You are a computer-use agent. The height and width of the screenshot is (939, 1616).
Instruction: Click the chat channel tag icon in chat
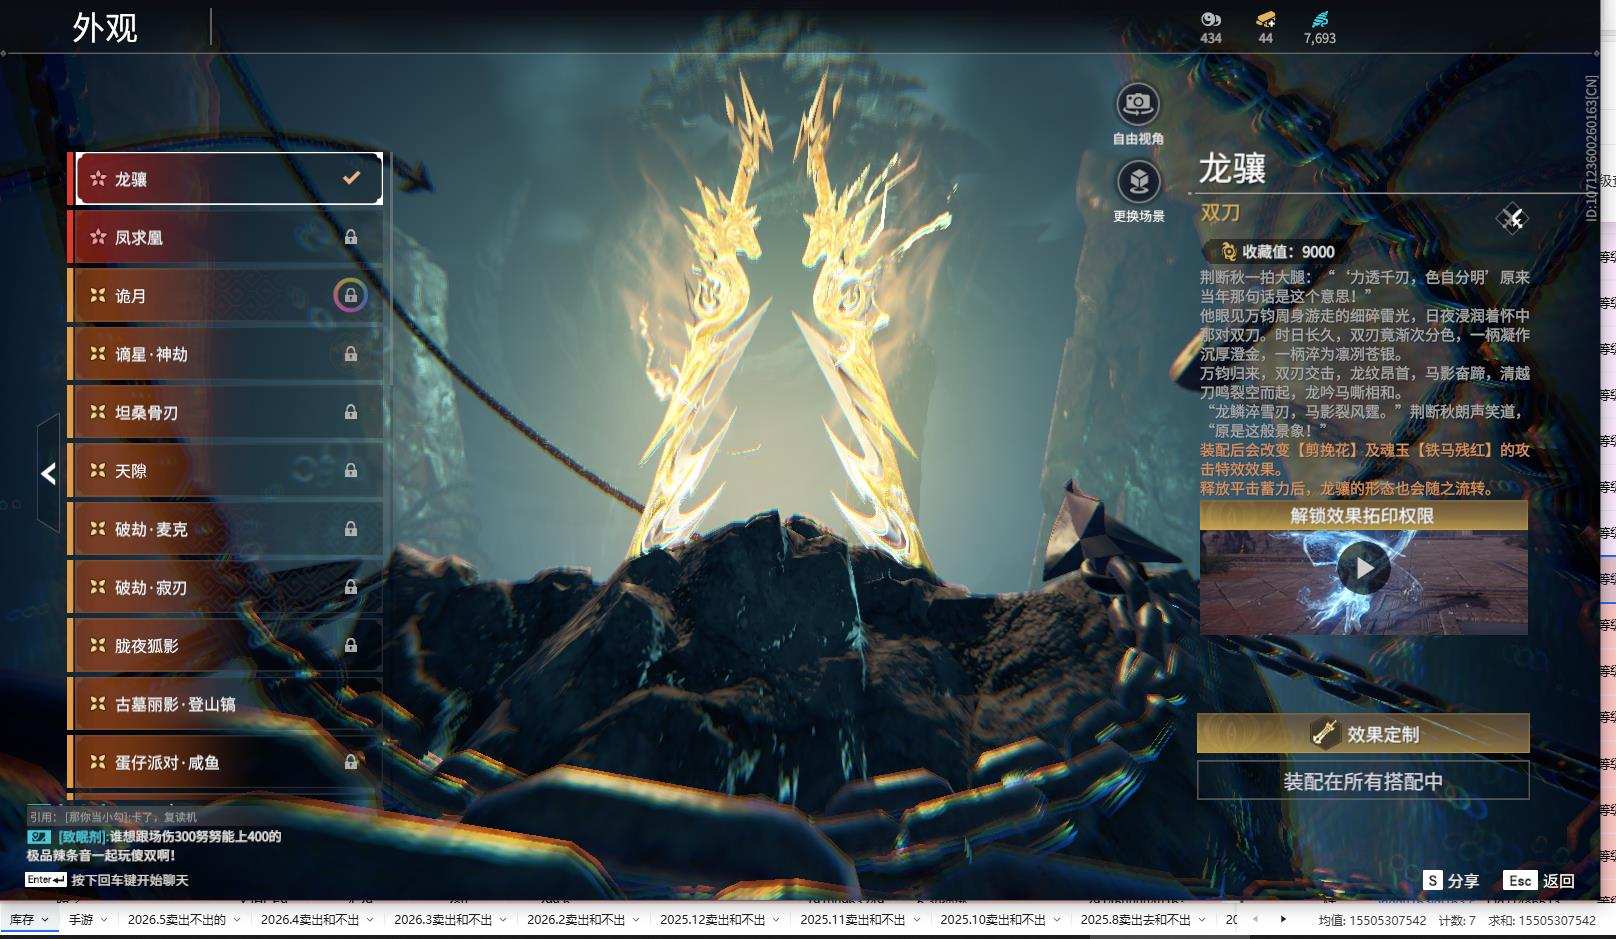click(39, 836)
